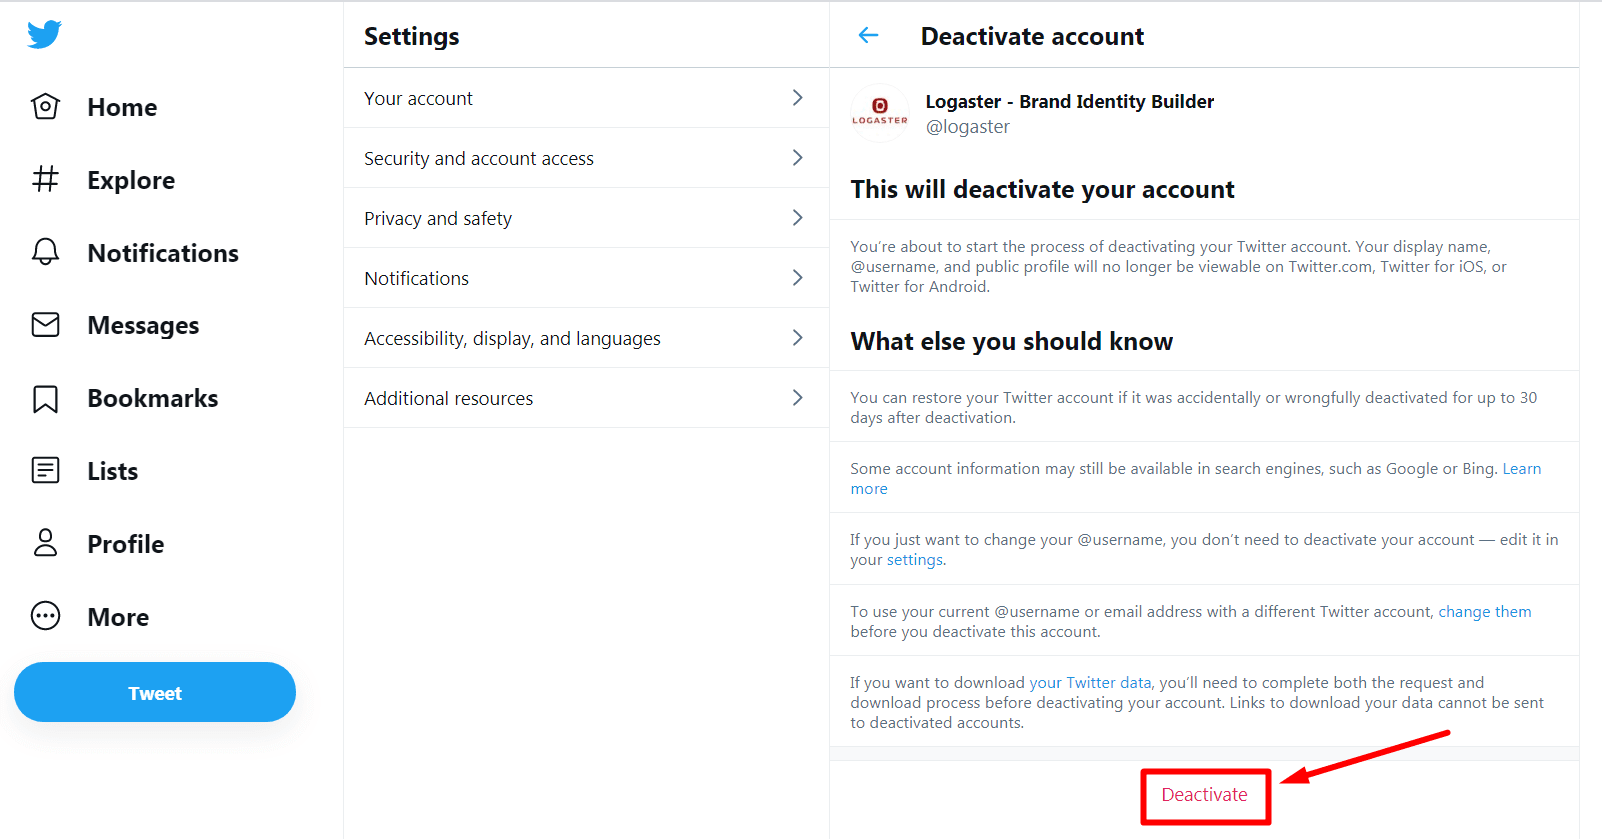Open Bookmarks in the sidebar
Screen dimensions: 1602x839
coord(153,398)
